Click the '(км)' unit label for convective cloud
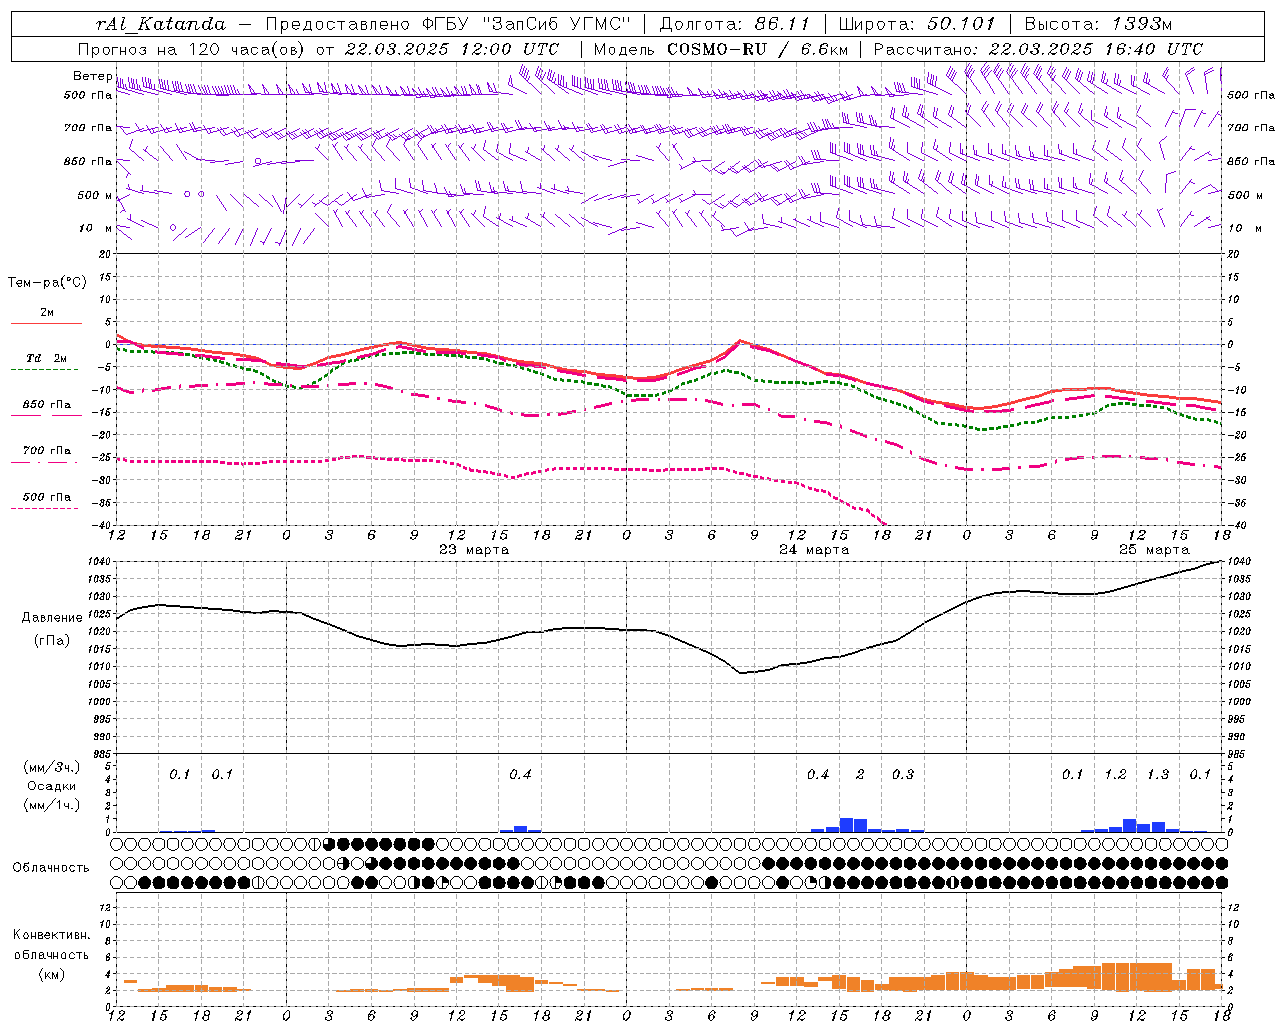This screenshot has width=1280, height=1024. click(x=52, y=973)
